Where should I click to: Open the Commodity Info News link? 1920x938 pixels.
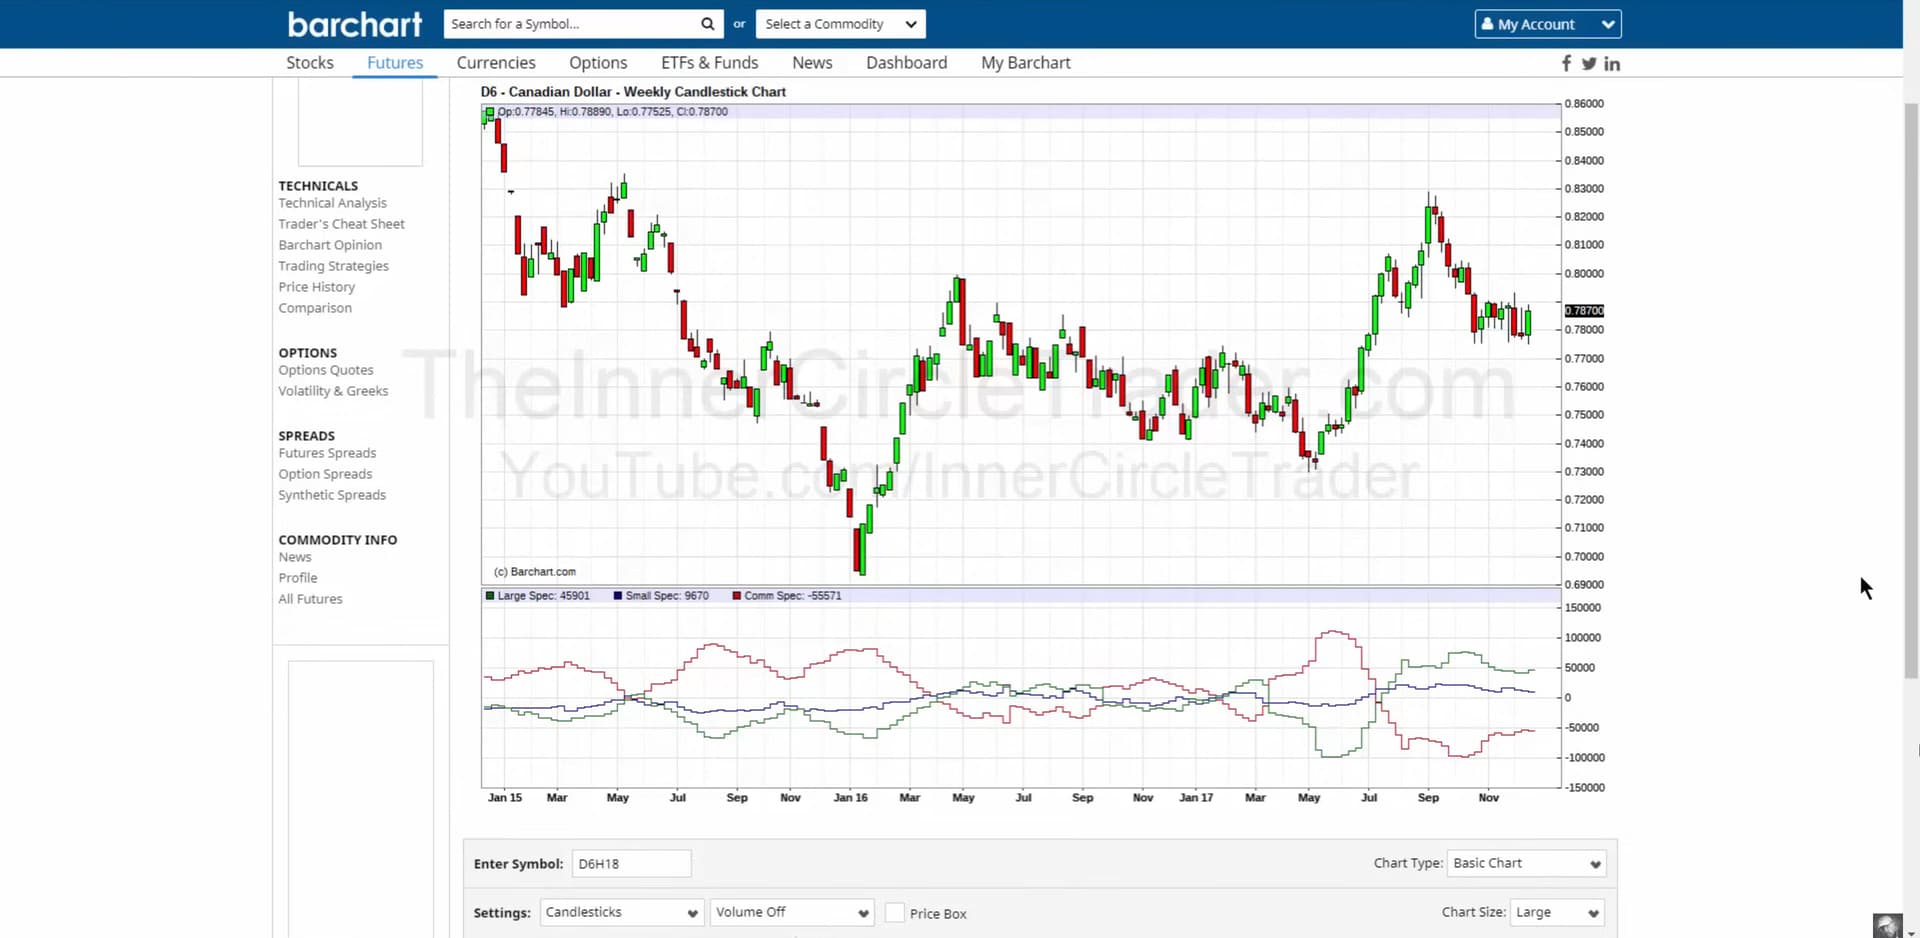coord(295,557)
